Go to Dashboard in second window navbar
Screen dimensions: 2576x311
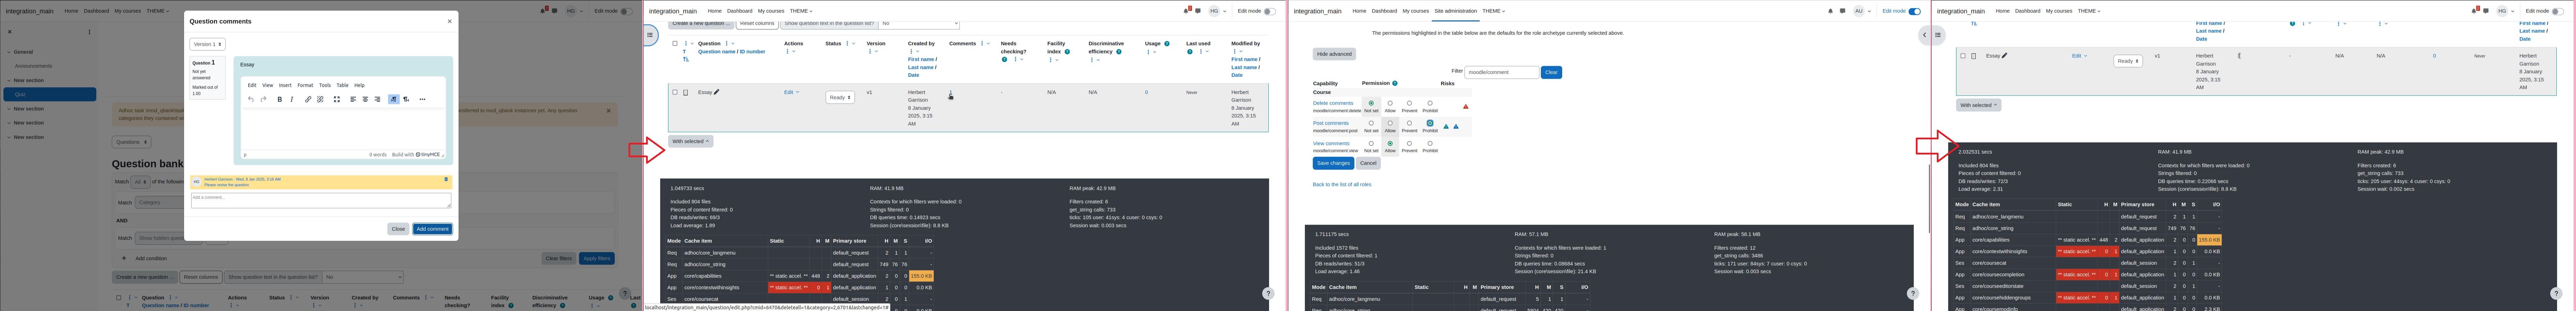tap(740, 11)
